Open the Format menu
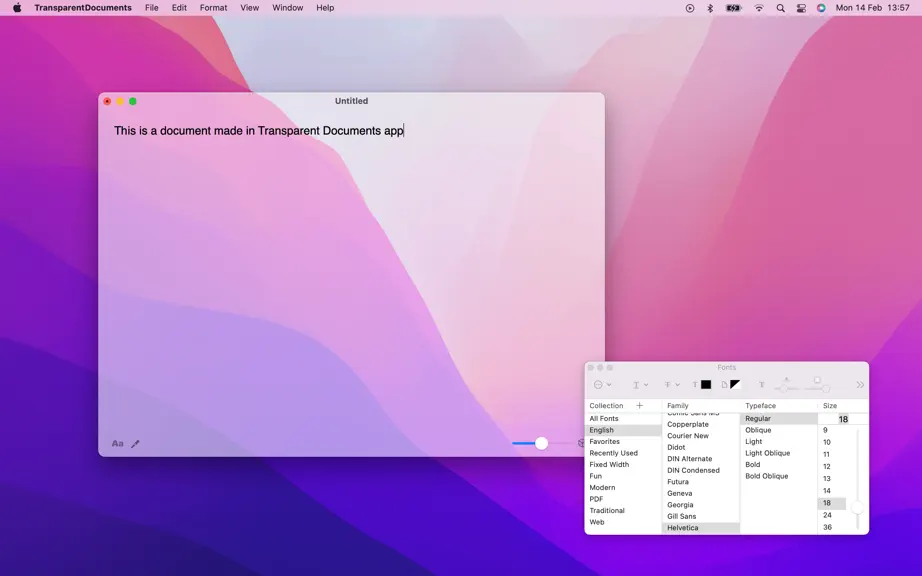922x576 pixels. [x=213, y=8]
